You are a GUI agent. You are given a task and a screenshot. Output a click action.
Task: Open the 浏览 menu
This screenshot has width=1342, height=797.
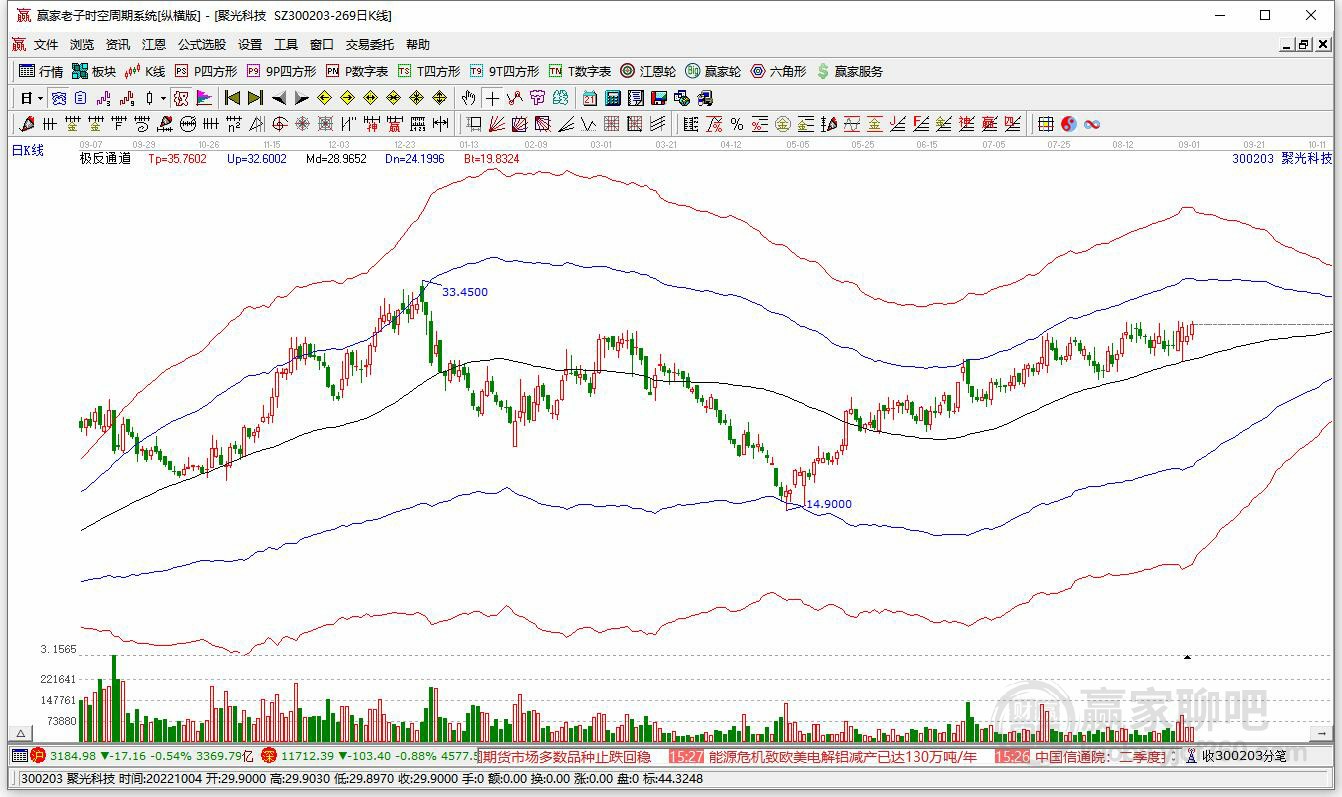(82, 45)
